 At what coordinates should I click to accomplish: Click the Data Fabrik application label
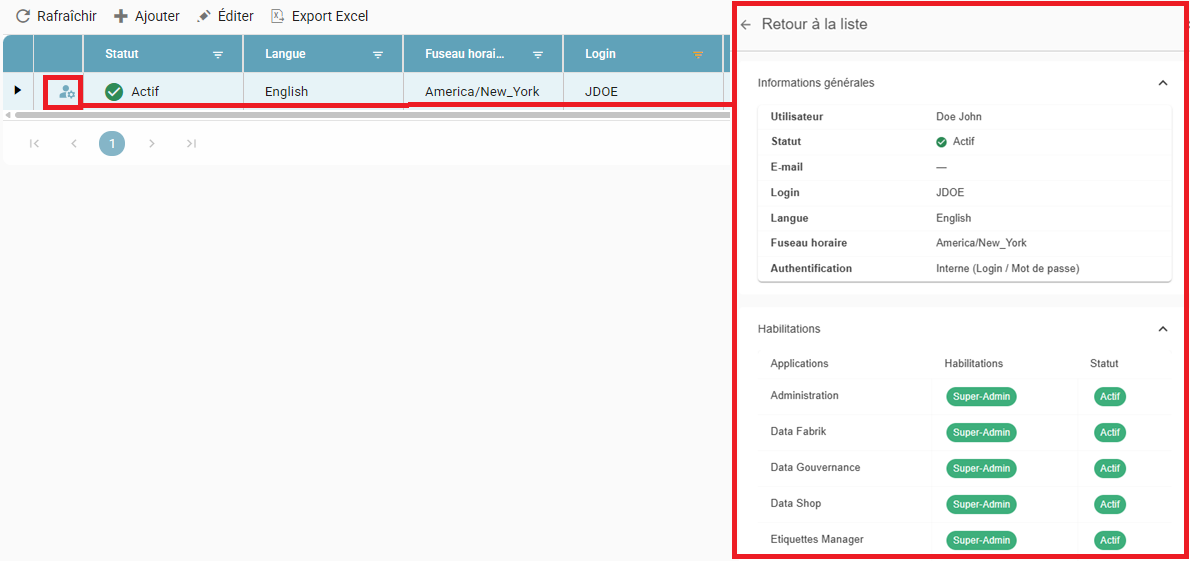click(798, 431)
